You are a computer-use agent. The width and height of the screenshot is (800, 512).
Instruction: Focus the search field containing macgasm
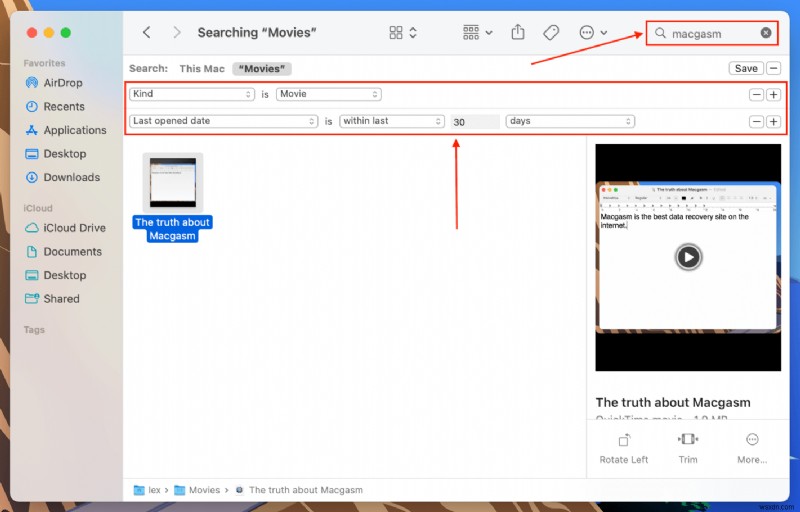click(x=712, y=33)
